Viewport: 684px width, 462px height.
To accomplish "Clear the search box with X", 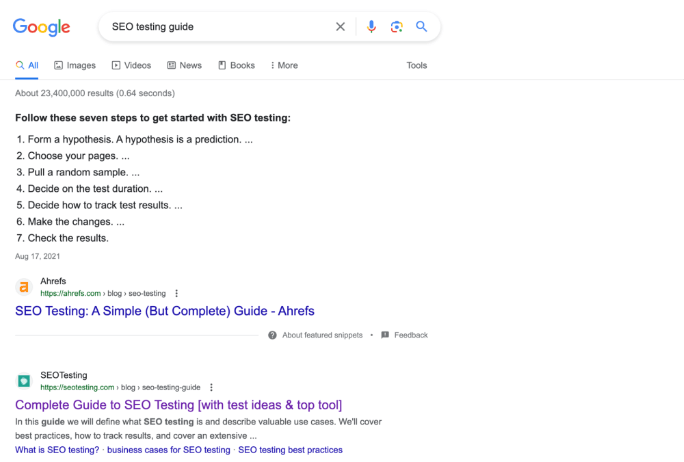I will pyautogui.click(x=340, y=27).
